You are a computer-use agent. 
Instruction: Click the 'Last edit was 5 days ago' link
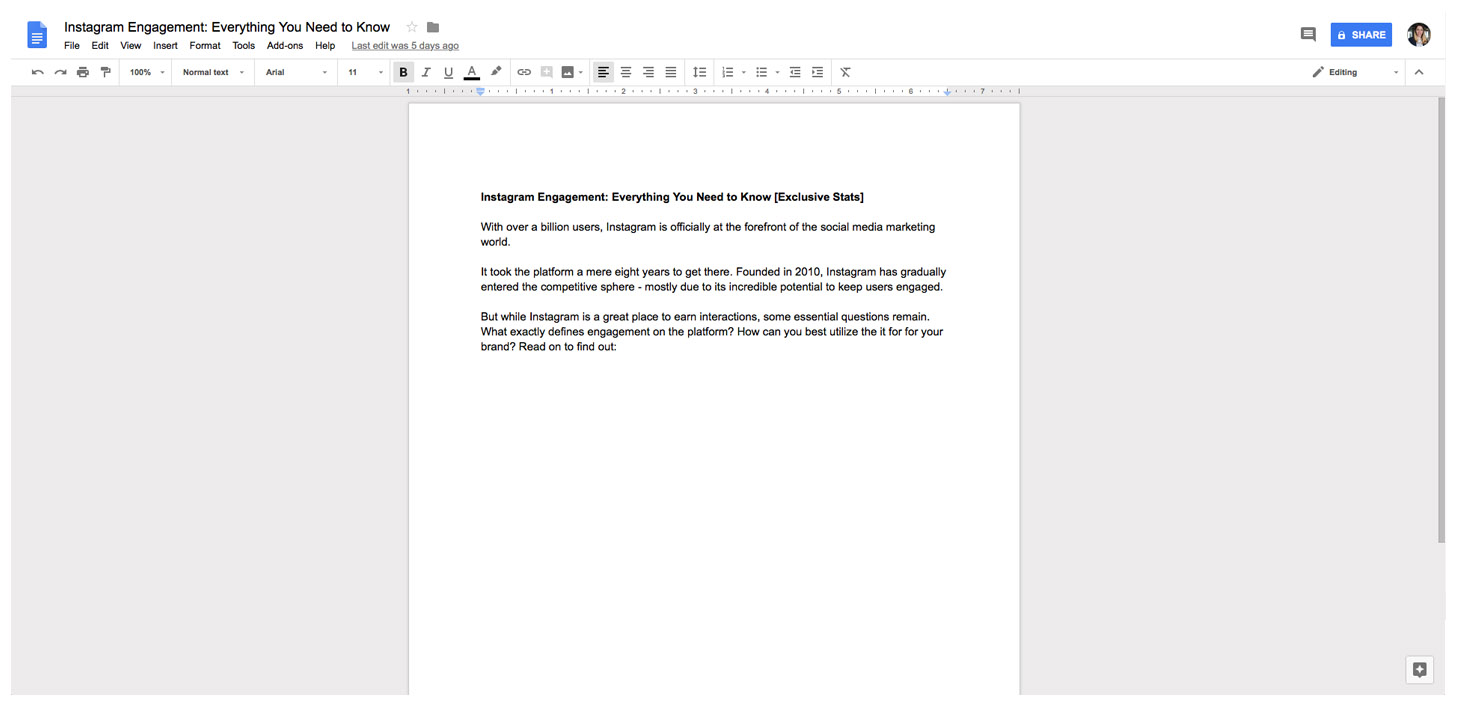pyautogui.click(x=405, y=46)
